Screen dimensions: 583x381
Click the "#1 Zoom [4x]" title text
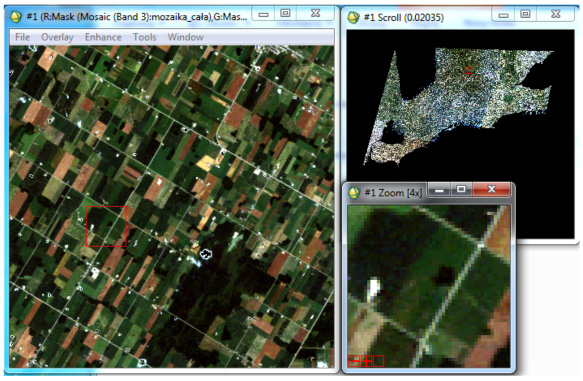393,193
